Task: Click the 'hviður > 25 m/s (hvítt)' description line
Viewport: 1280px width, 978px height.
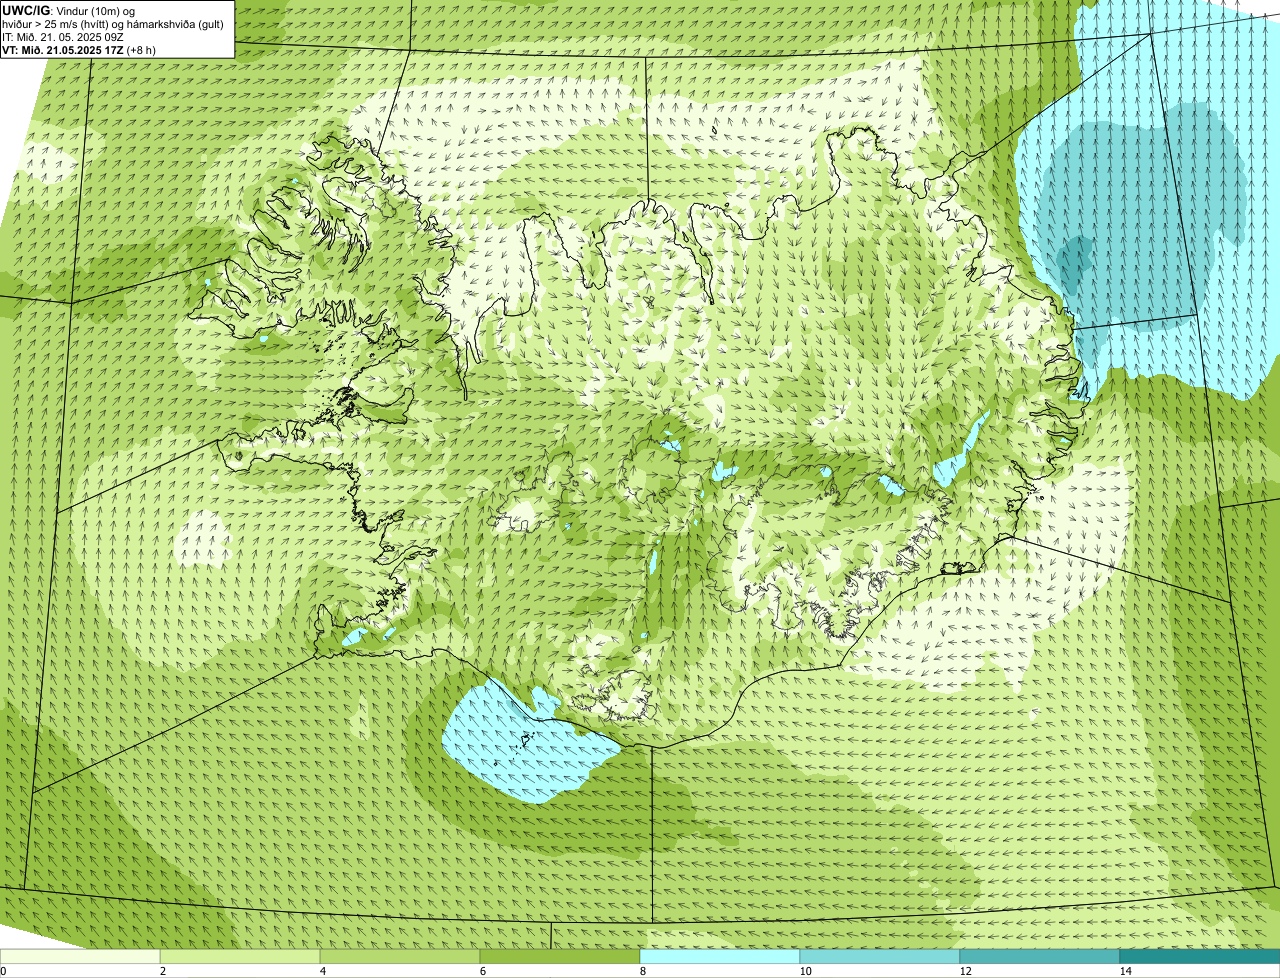Action: coord(112,24)
